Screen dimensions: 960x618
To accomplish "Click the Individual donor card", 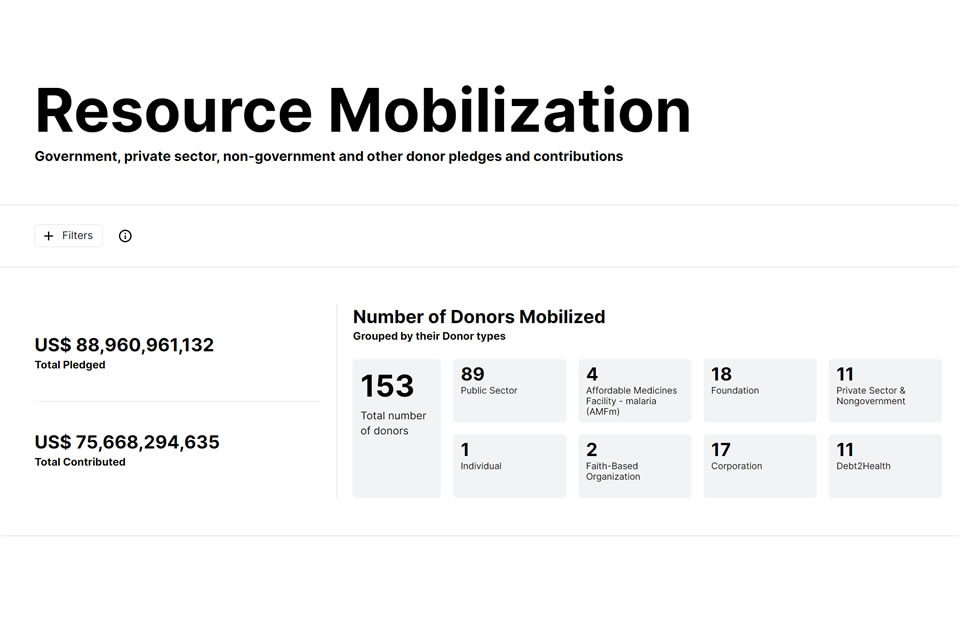I will coord(509,465).
